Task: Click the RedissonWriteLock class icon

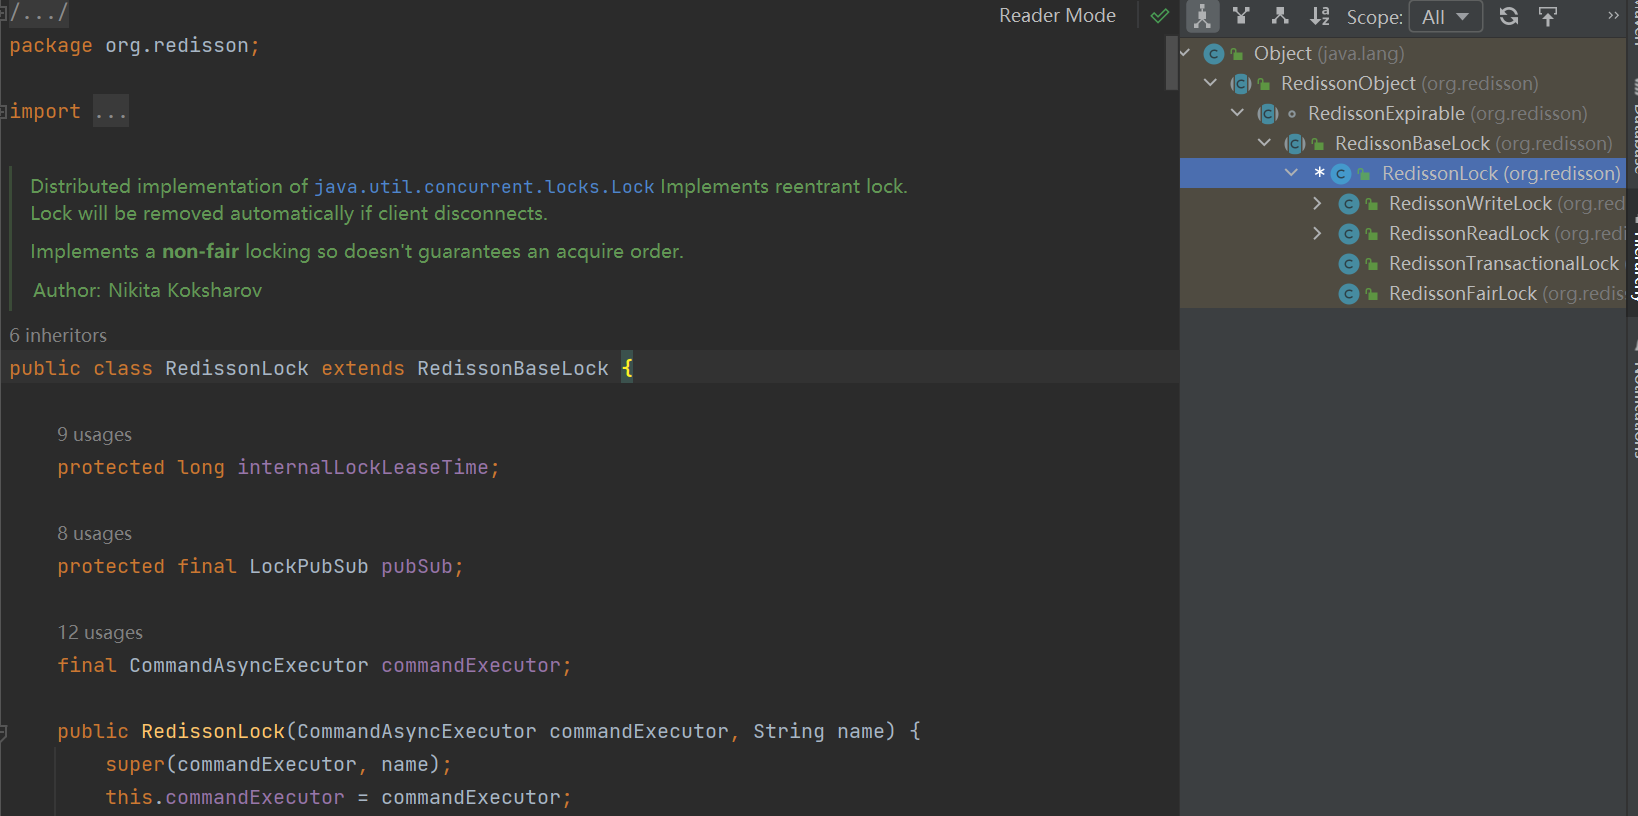Action: tap(1349, 204)
